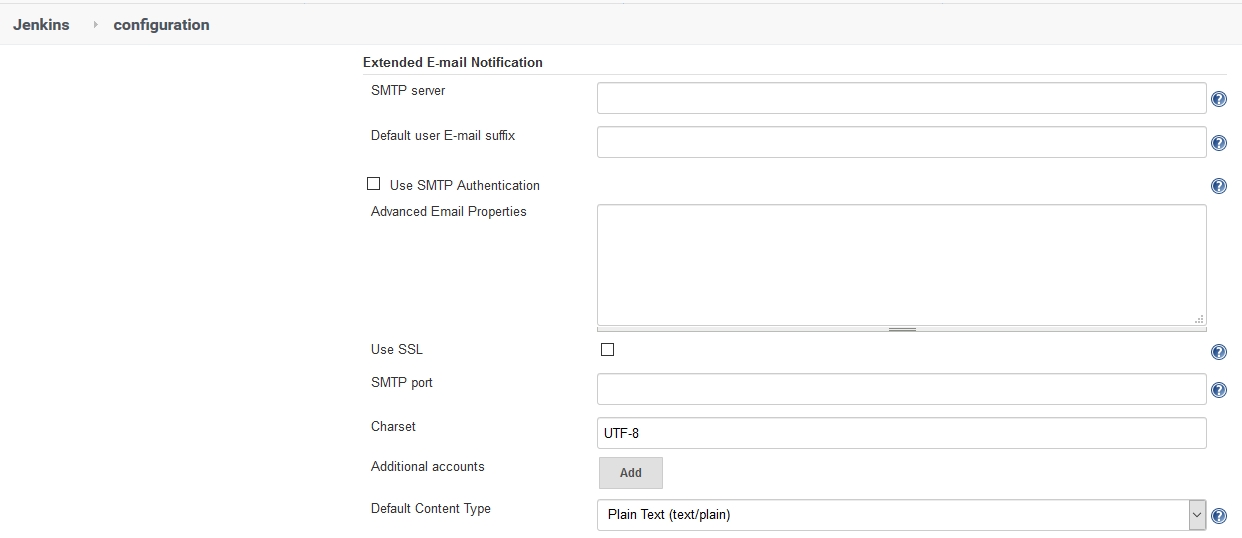Open help for Default Content Type
This screenshot has width=1242, height=538.
1218,516
